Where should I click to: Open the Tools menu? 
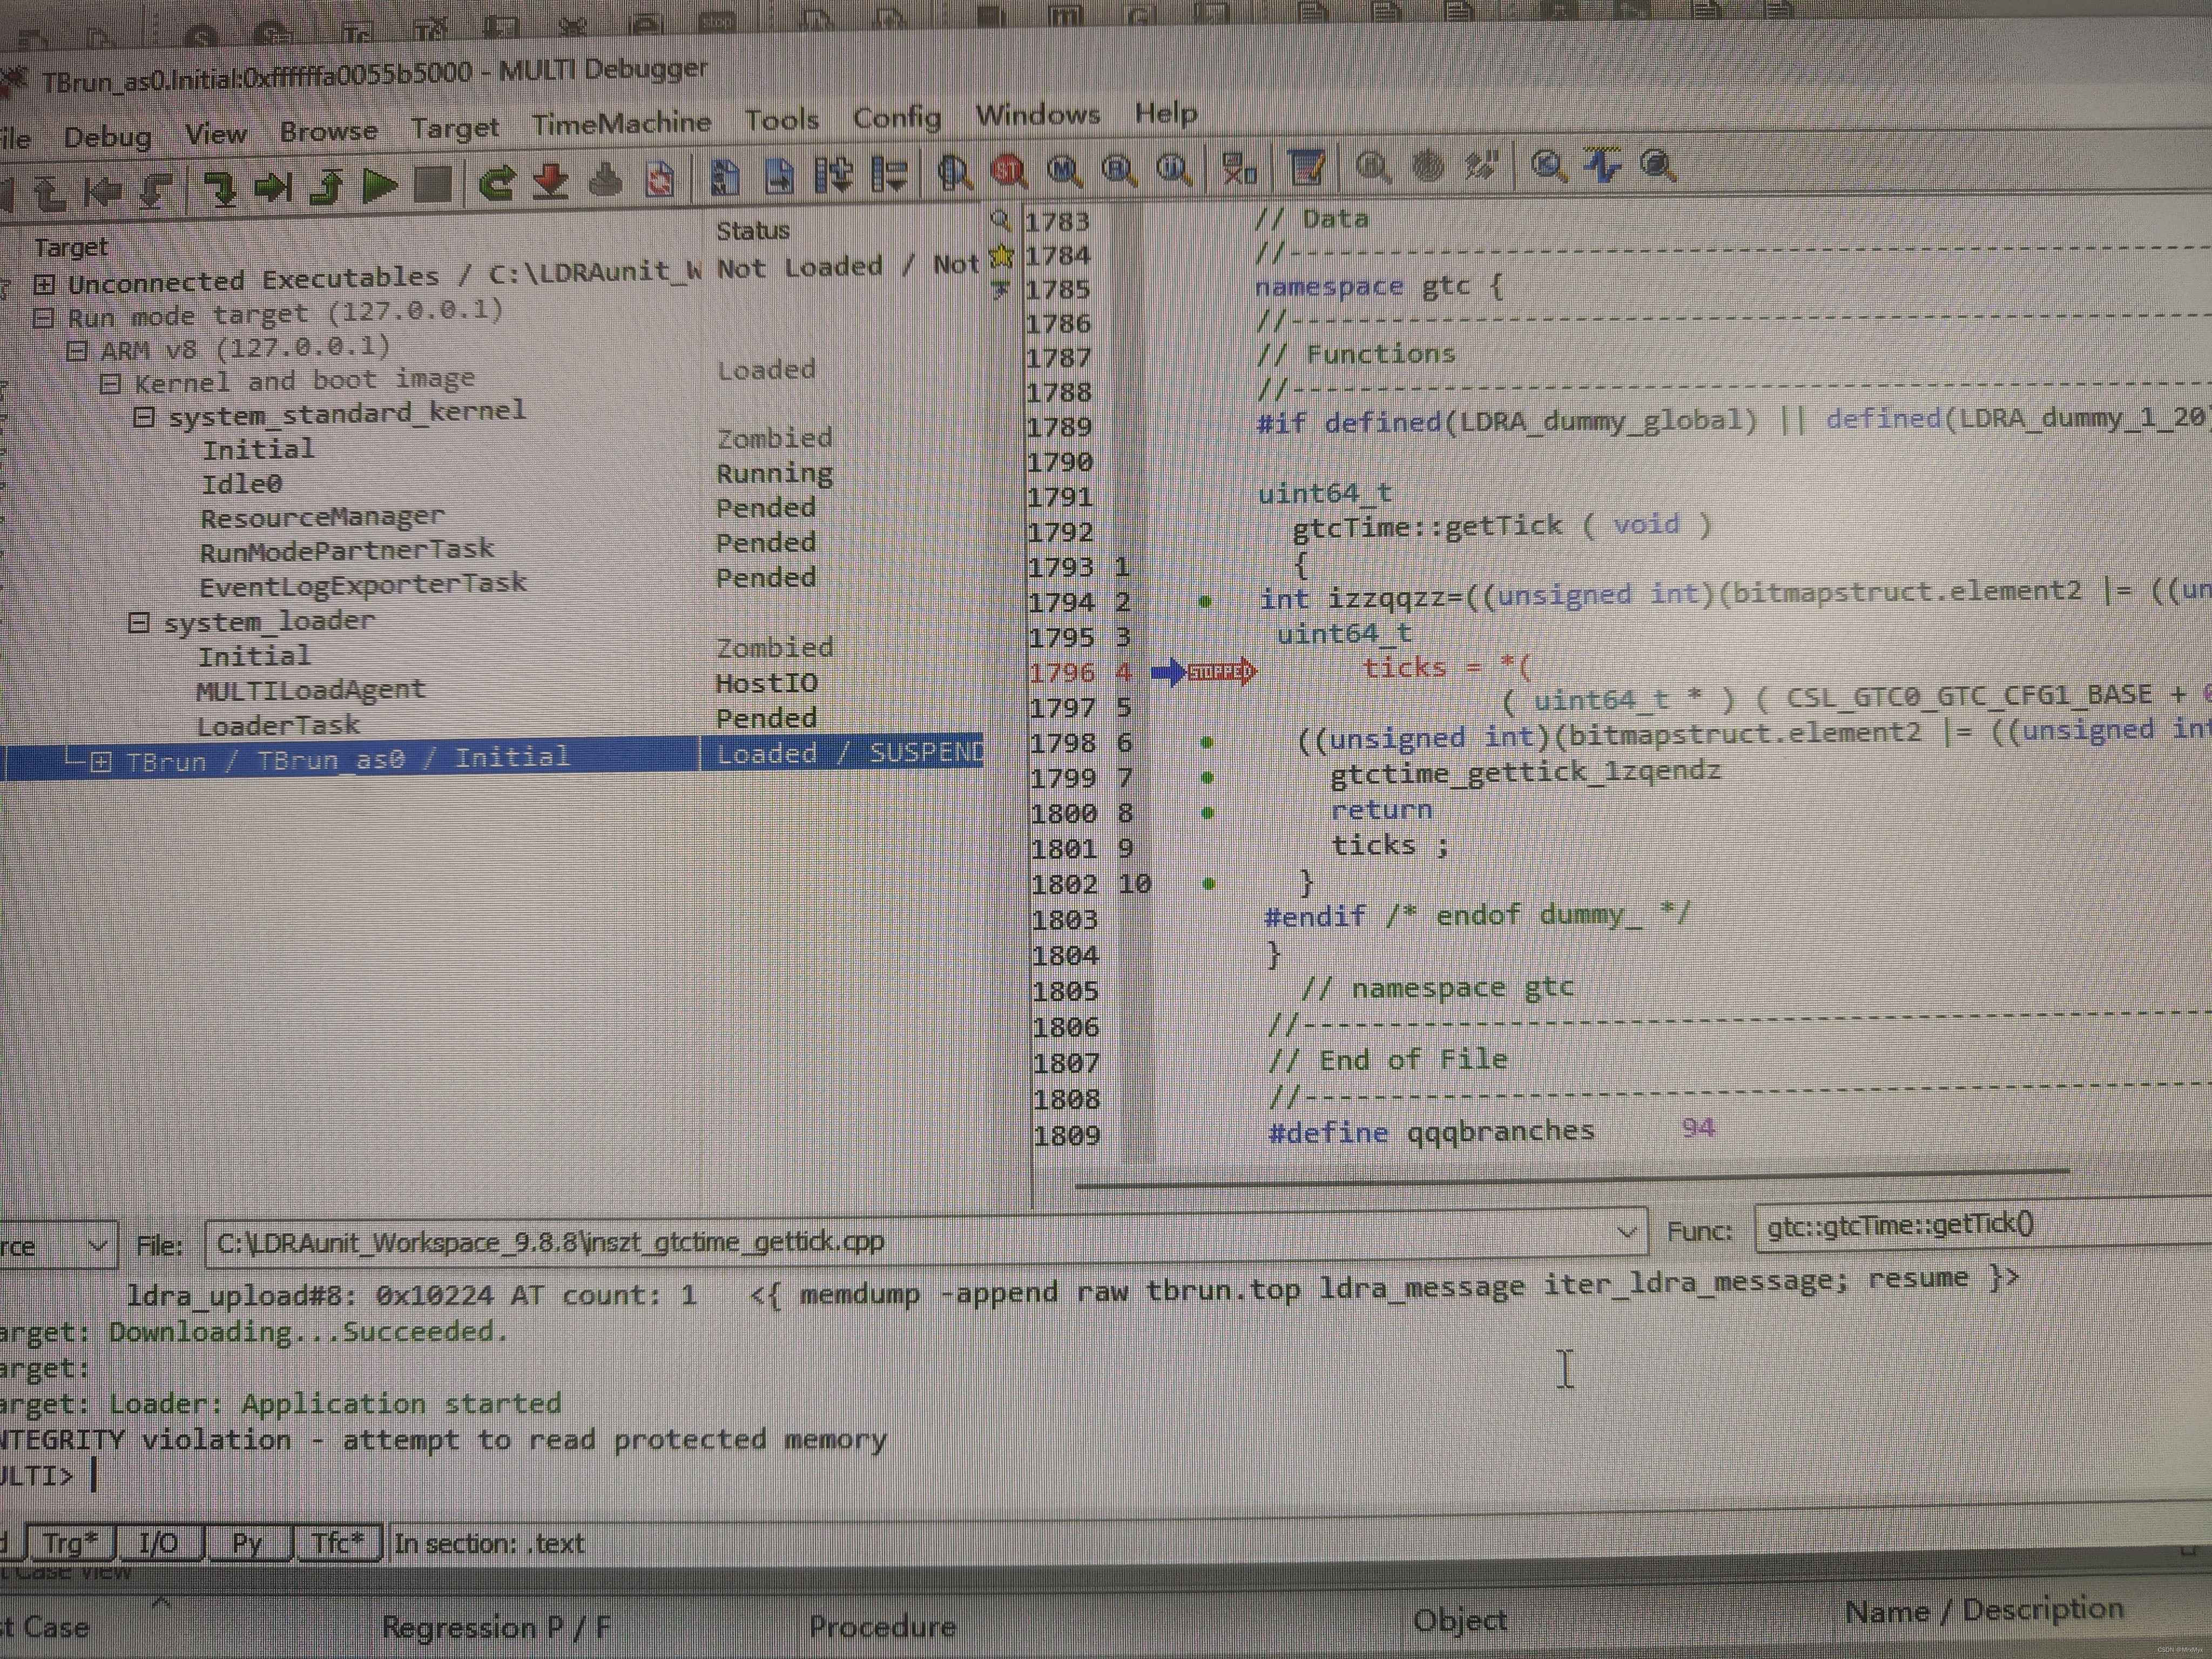tap(782, 120)
